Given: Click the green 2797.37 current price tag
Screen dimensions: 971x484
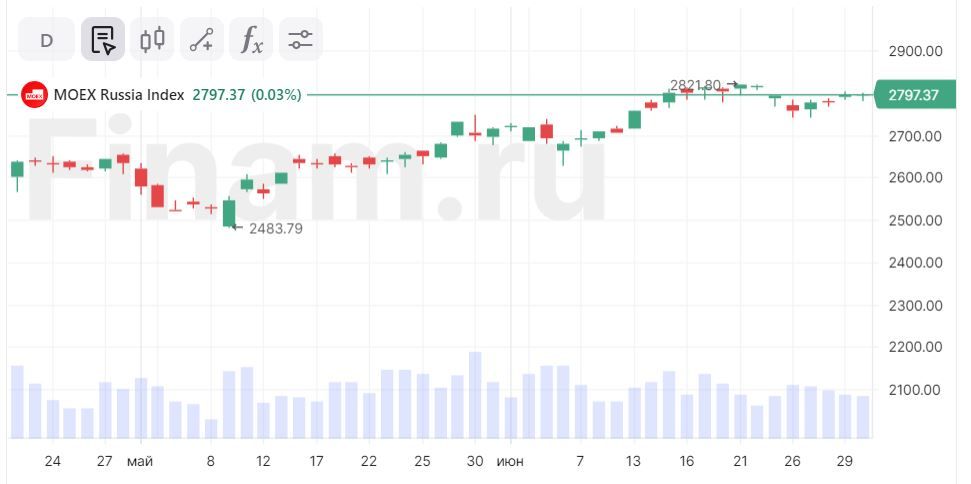Looking at the screenshot, I should [x=912, y=95].
